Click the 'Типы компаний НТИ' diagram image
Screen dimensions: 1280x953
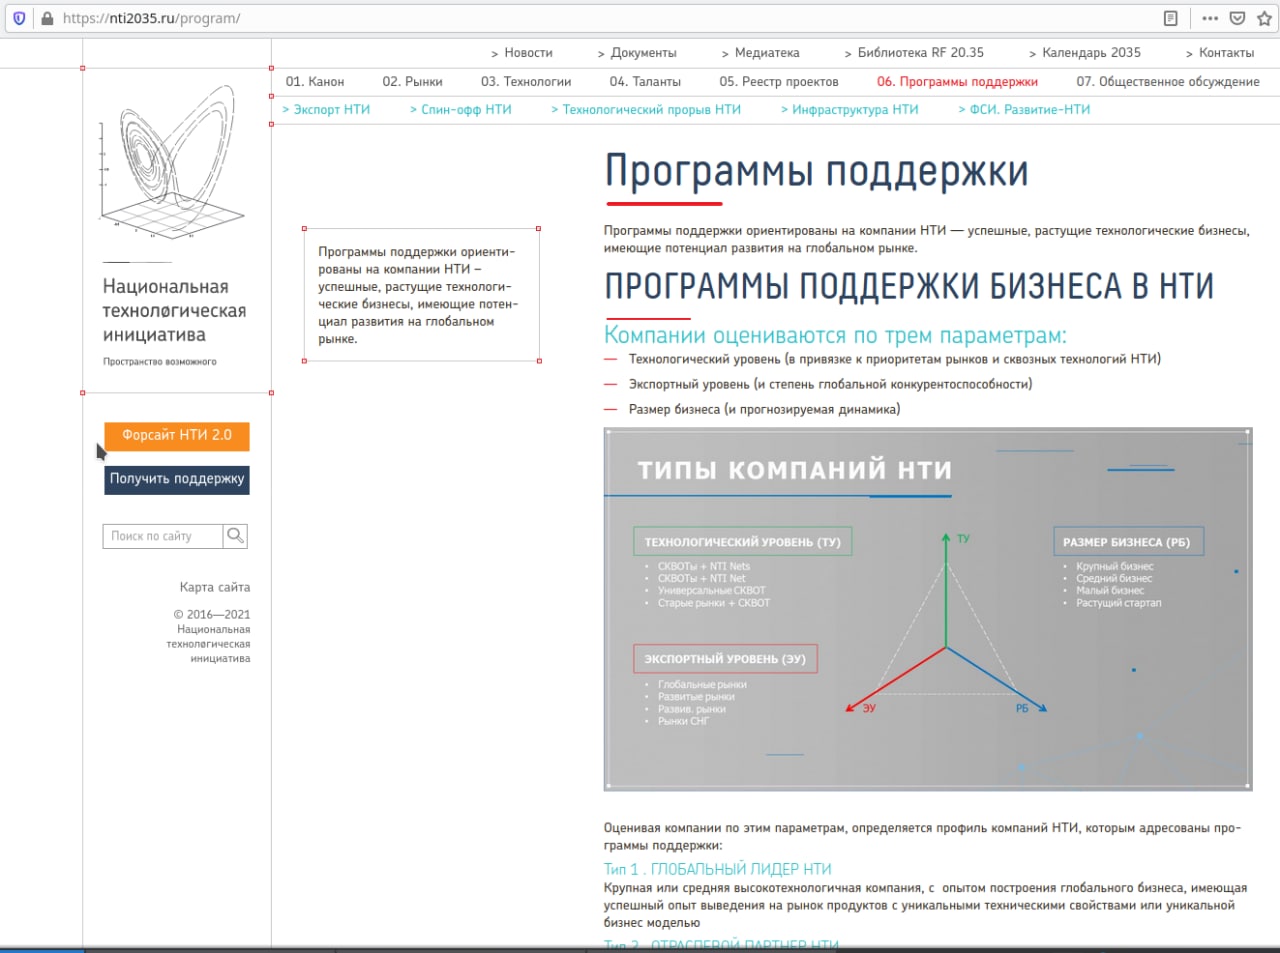pos(927,609)
